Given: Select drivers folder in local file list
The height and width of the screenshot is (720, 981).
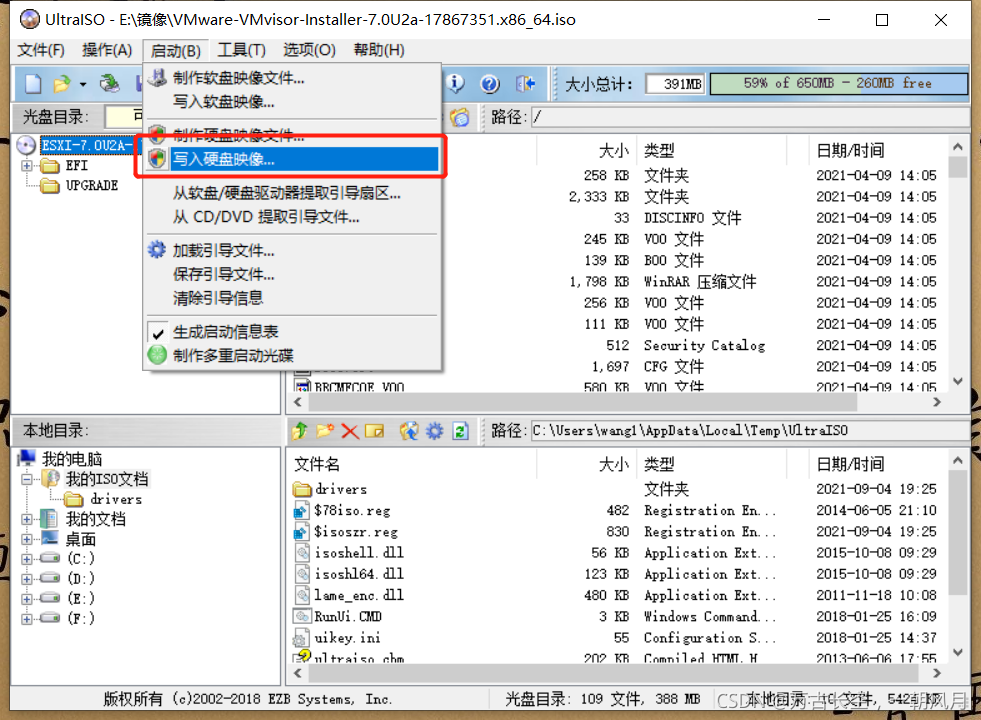Looking at the screenshot, I should [x=341, y=489].
